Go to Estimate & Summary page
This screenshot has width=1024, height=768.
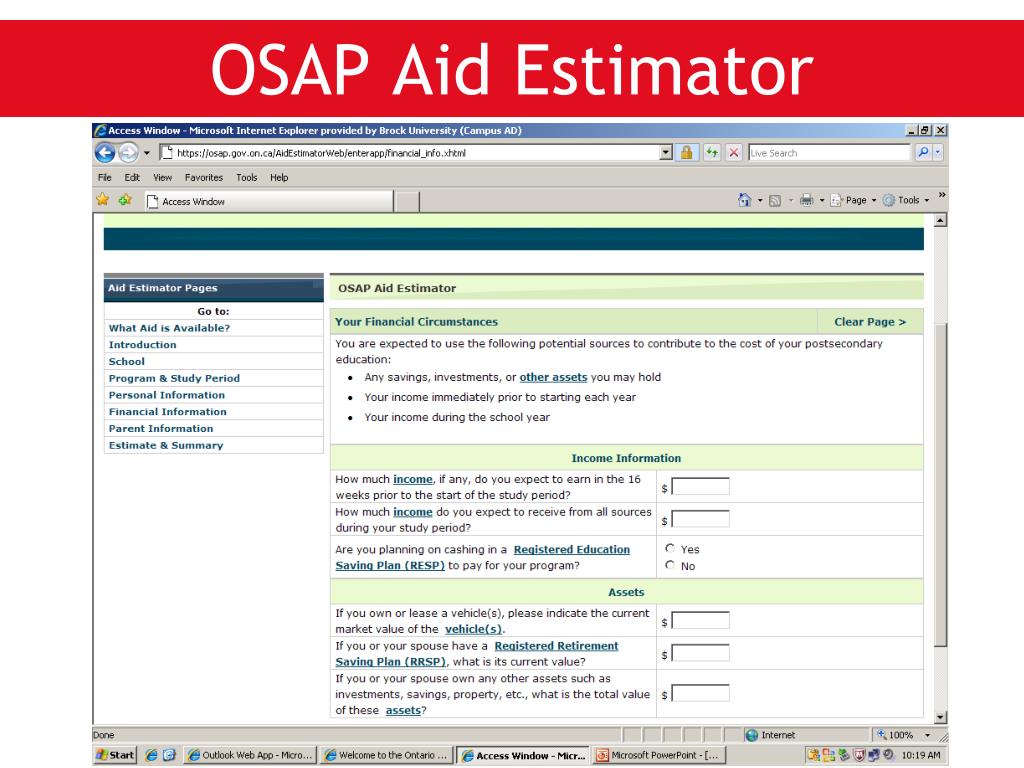[166, 445]
